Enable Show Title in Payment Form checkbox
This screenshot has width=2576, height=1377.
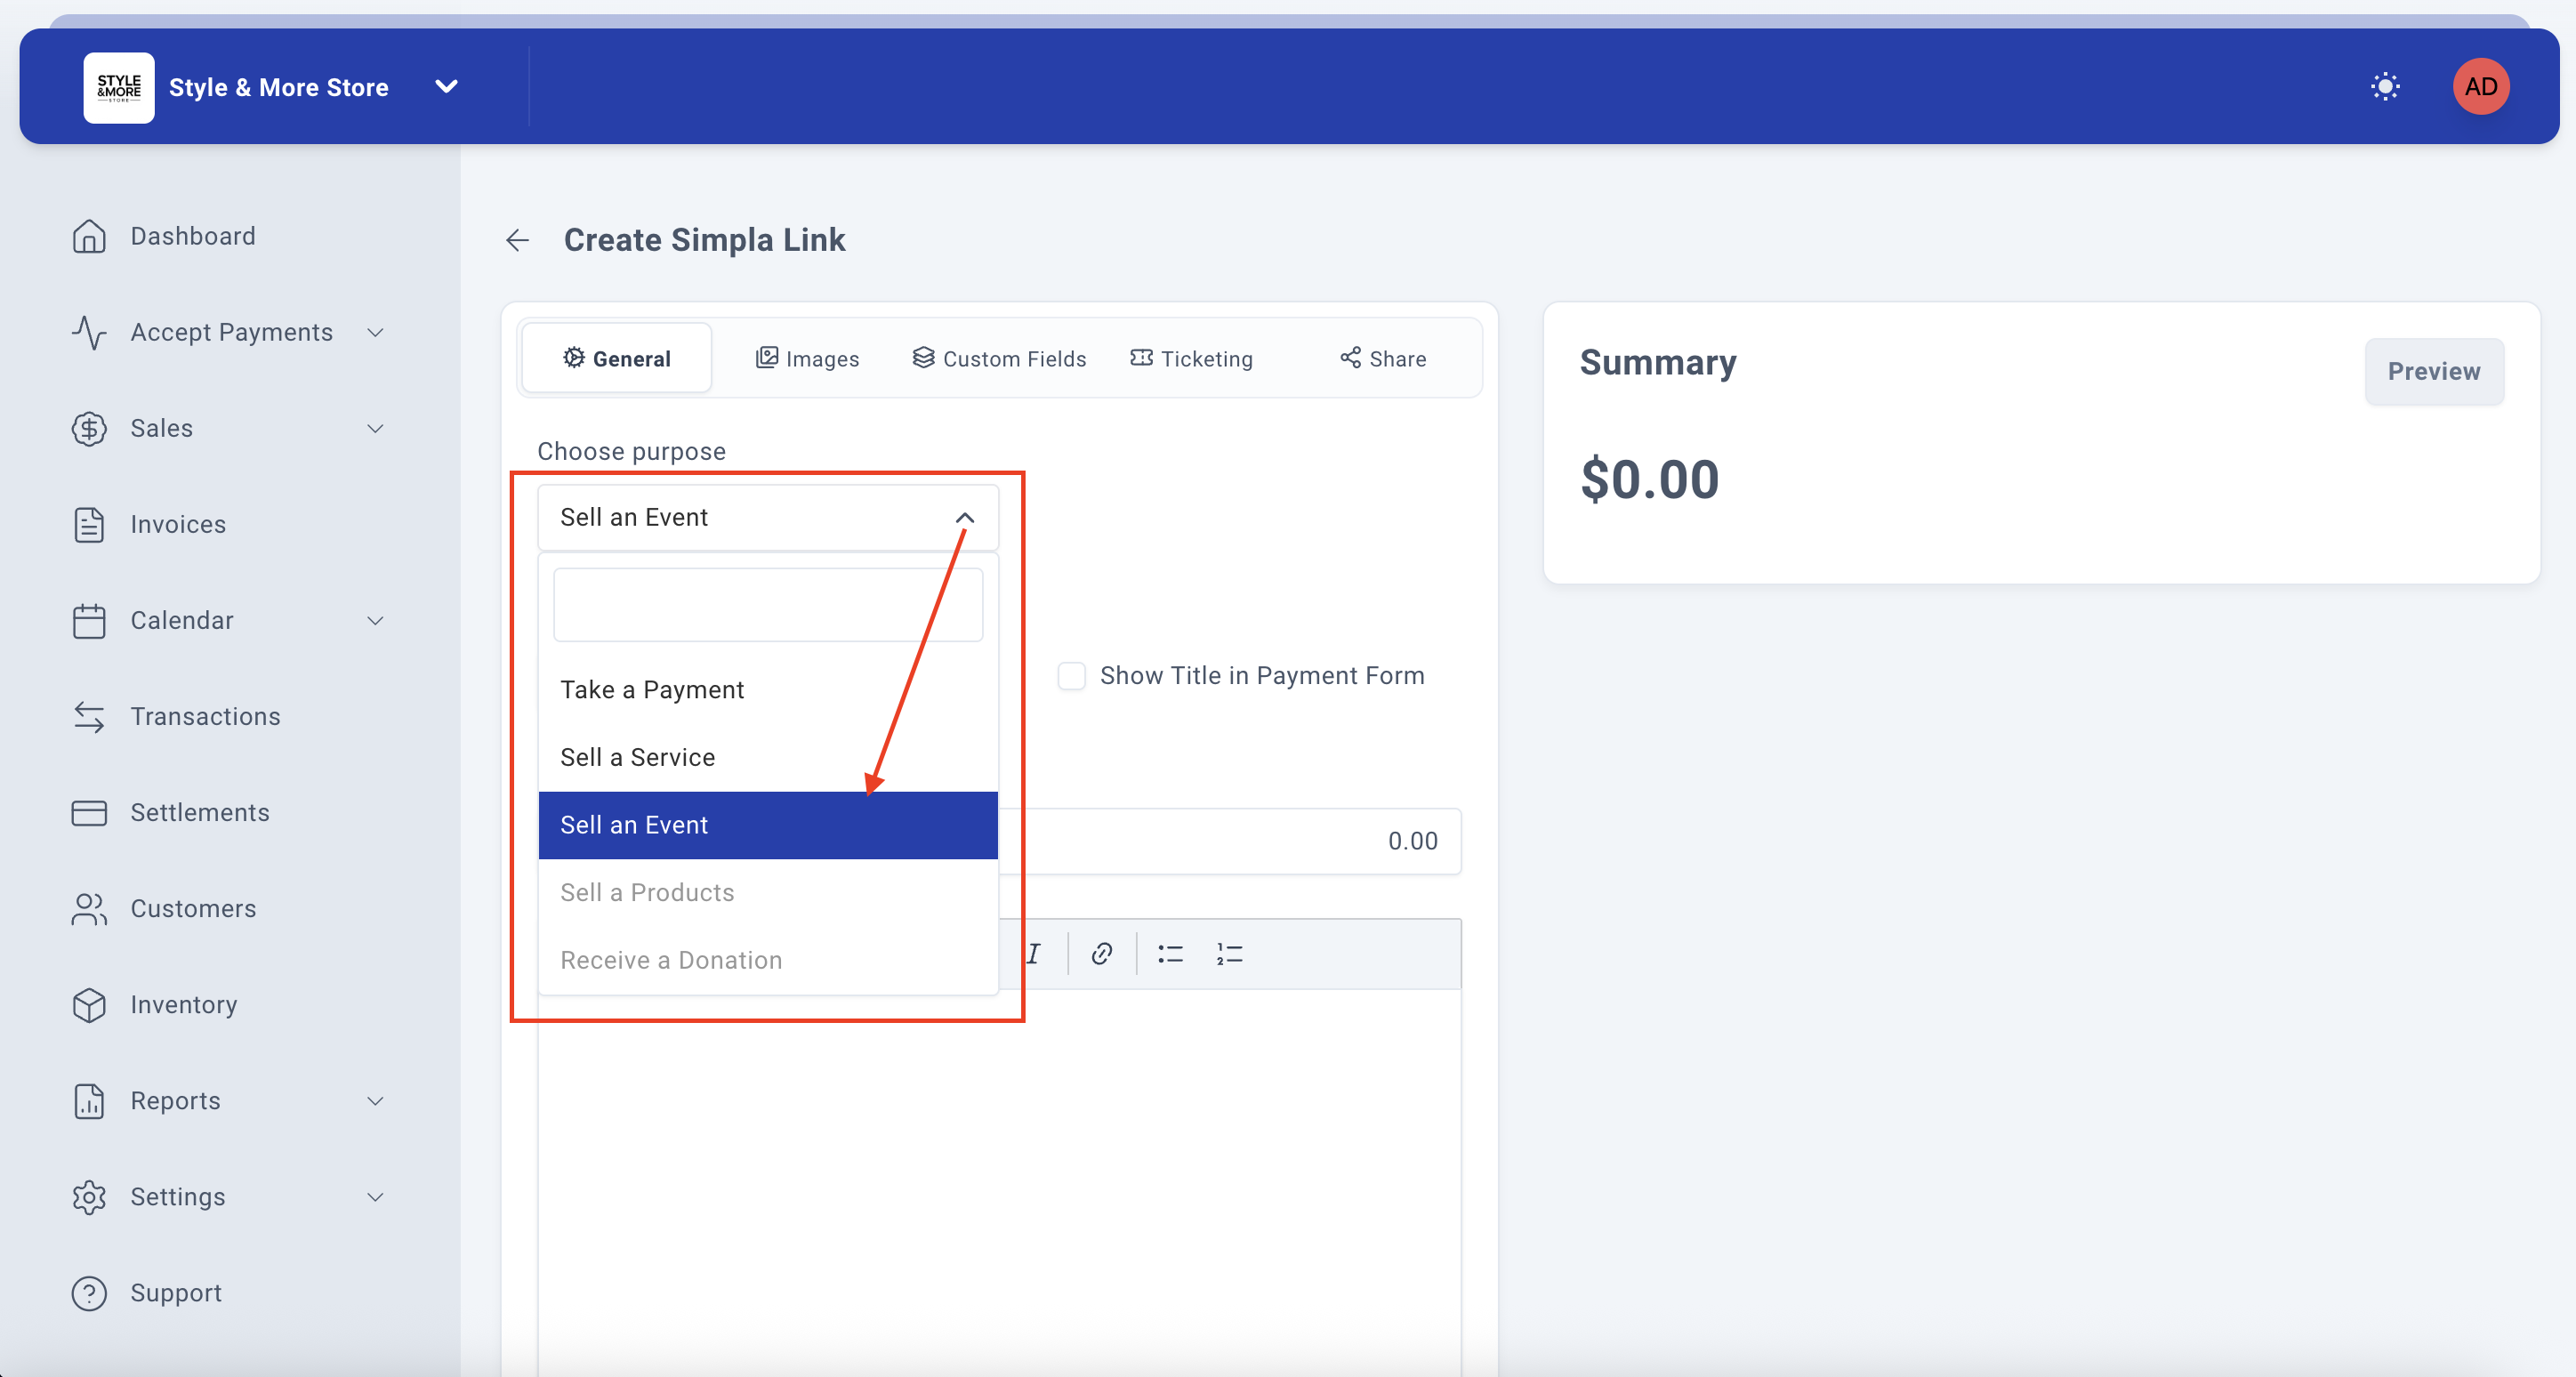click(x=1072, y=676)
